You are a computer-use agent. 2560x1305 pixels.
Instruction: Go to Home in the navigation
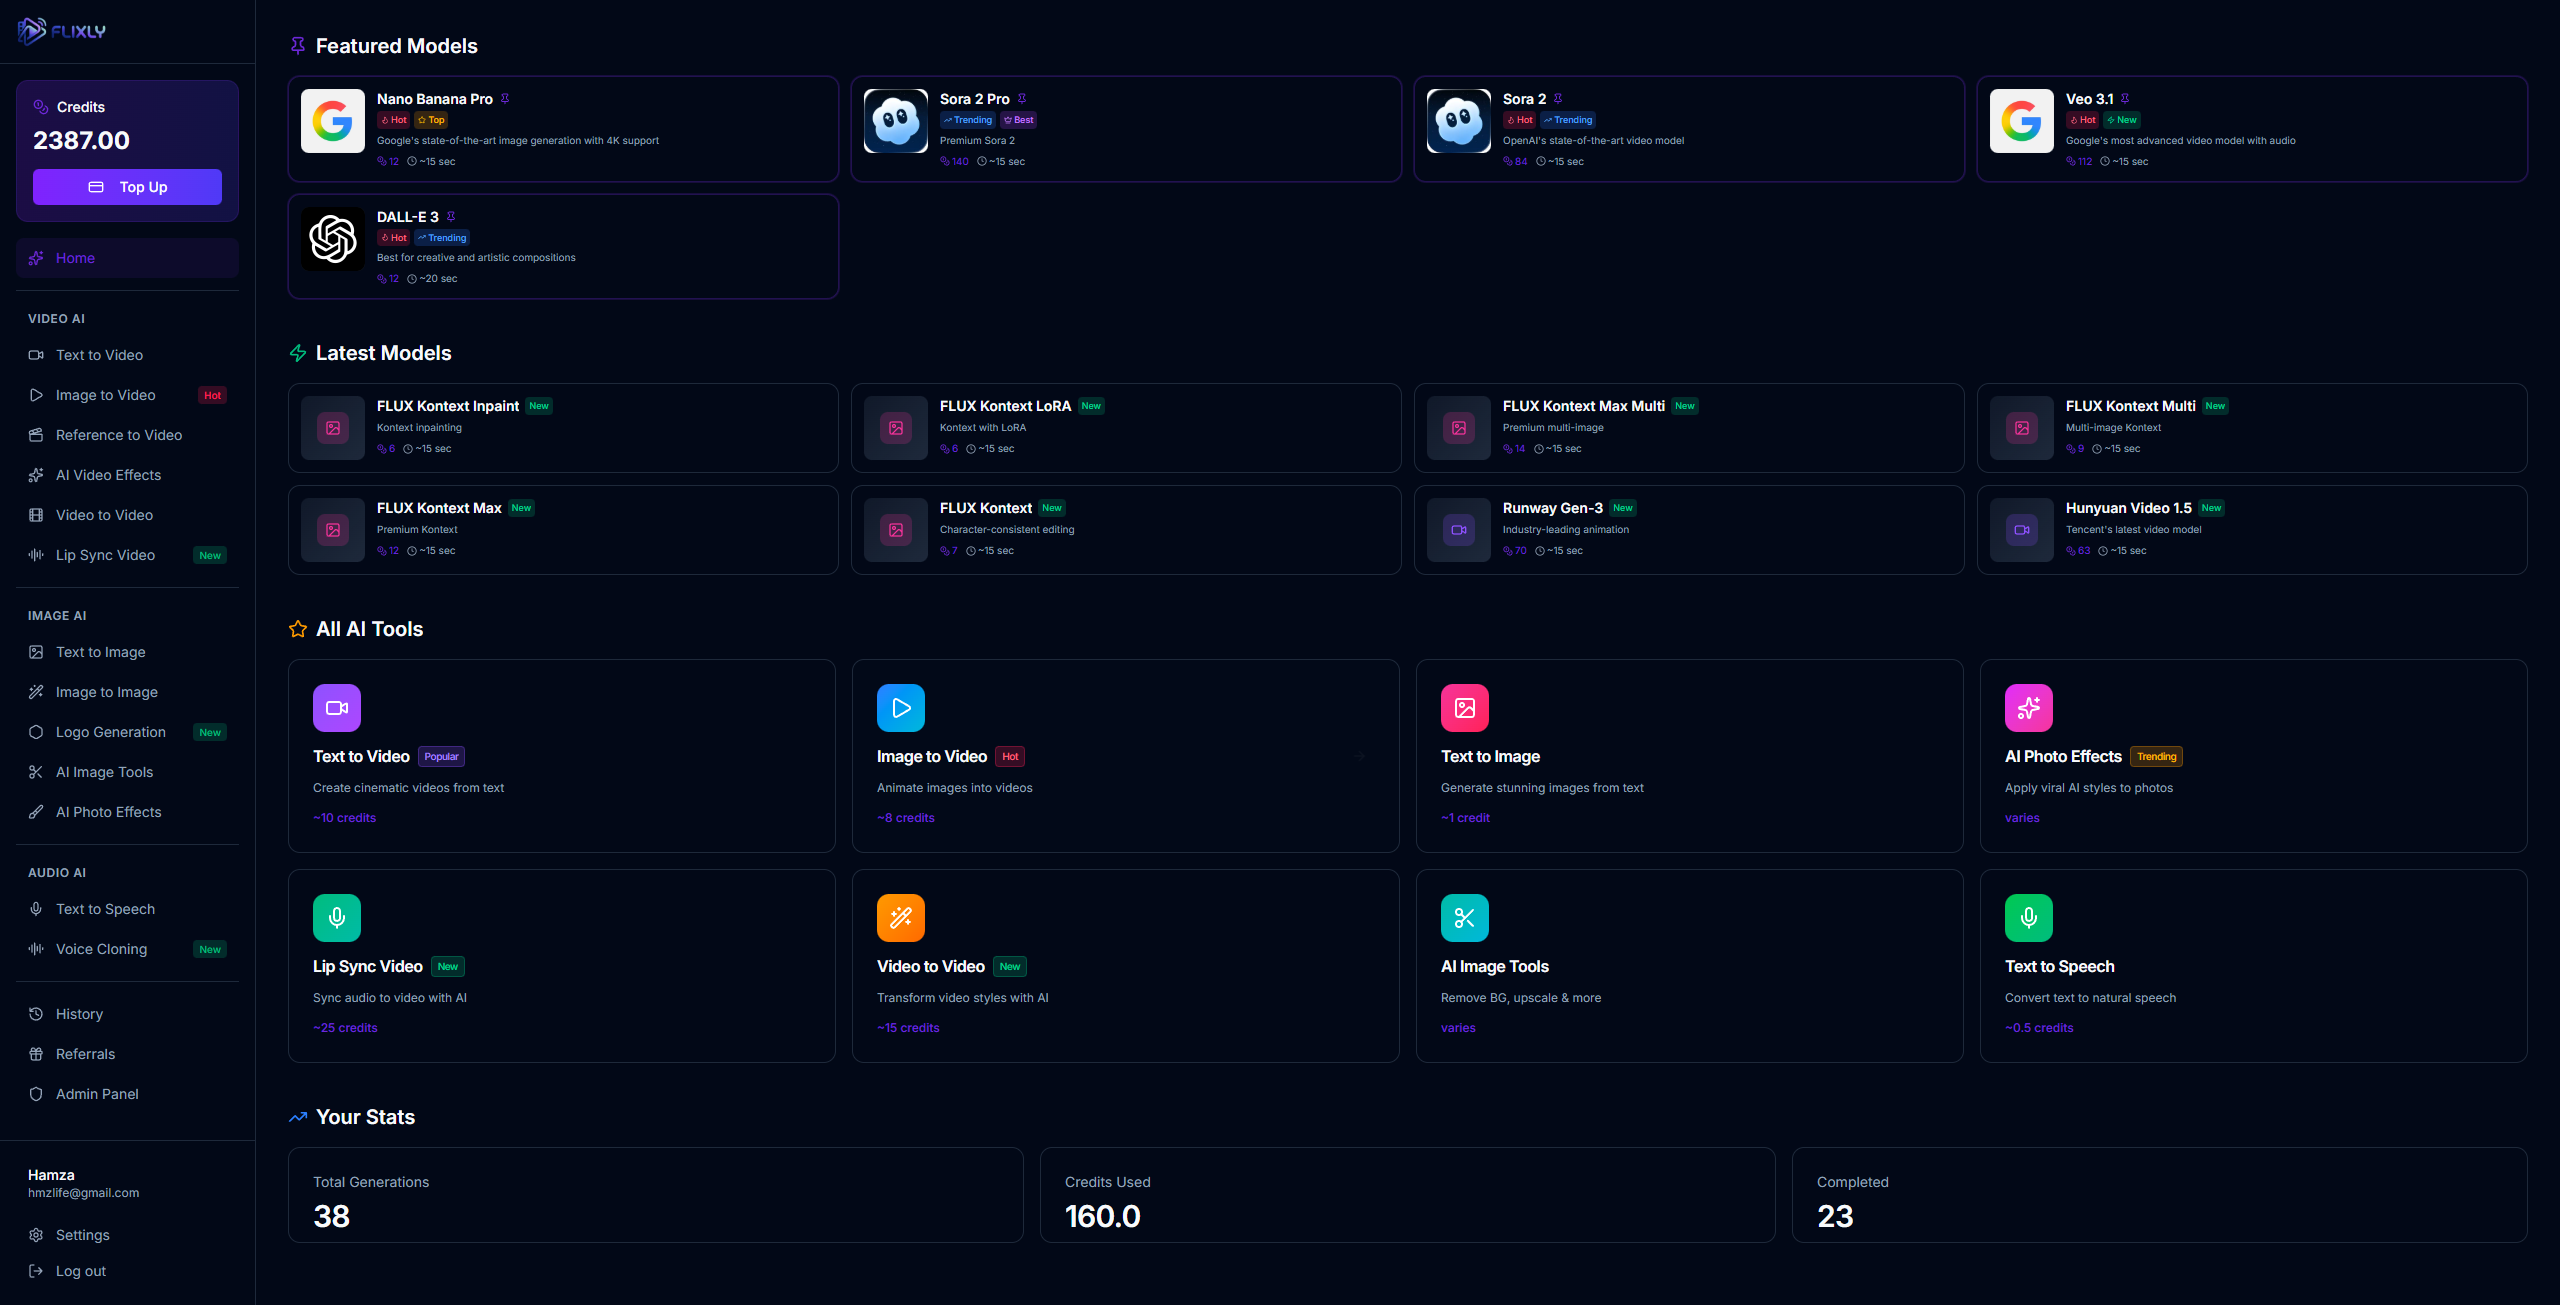(76, 258)
